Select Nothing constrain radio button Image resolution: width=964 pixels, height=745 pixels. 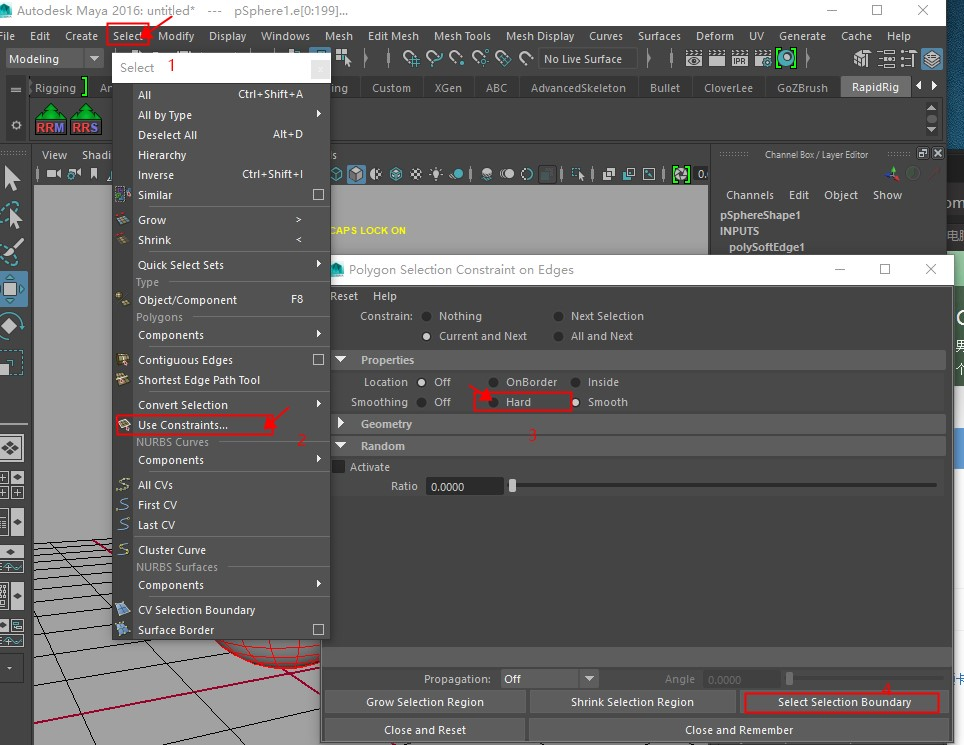tap(426, 316)
